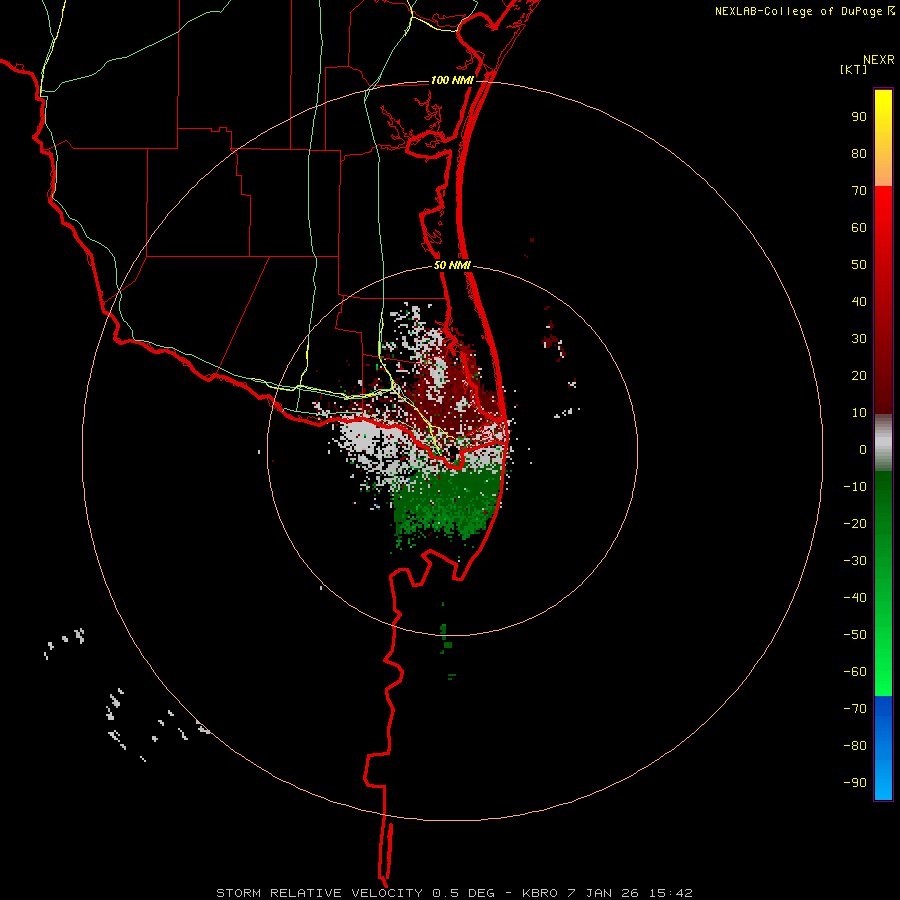The image size is (900, 900).
Task: Click the 100 NMI range ring label
Action: (452, 80)
